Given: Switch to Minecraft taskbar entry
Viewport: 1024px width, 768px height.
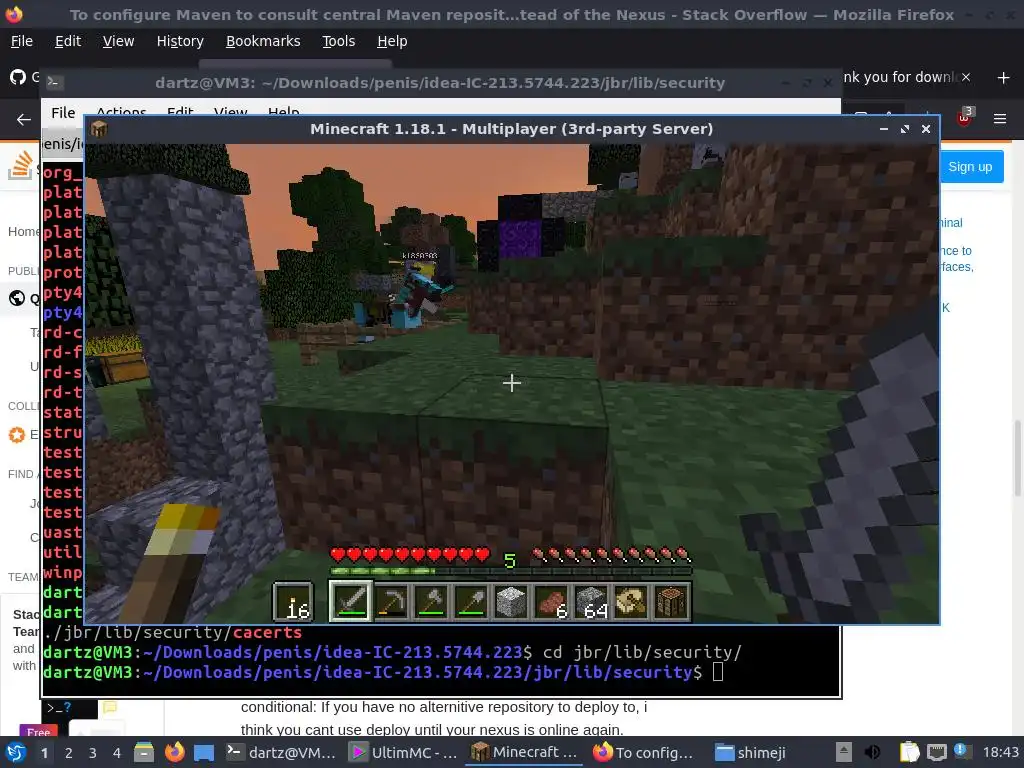Looking at the screenshot, I should tap(524, 752).
